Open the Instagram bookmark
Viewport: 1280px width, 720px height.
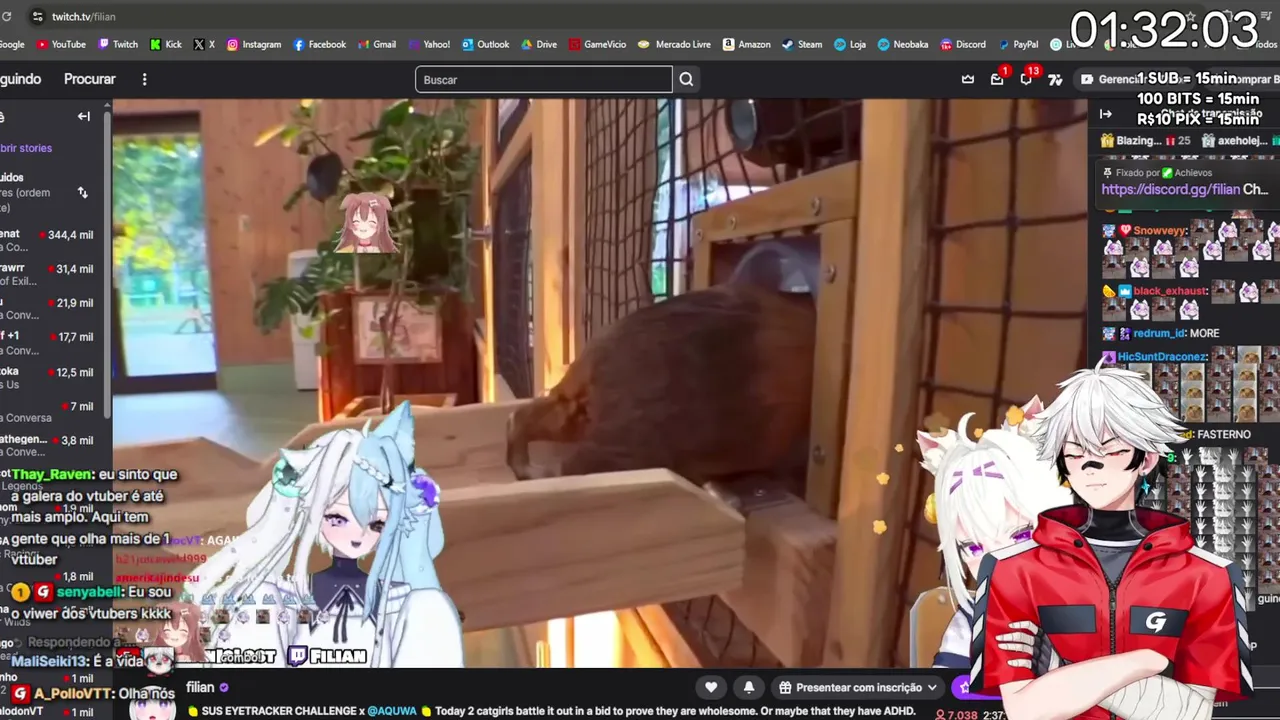click(254, 44)
